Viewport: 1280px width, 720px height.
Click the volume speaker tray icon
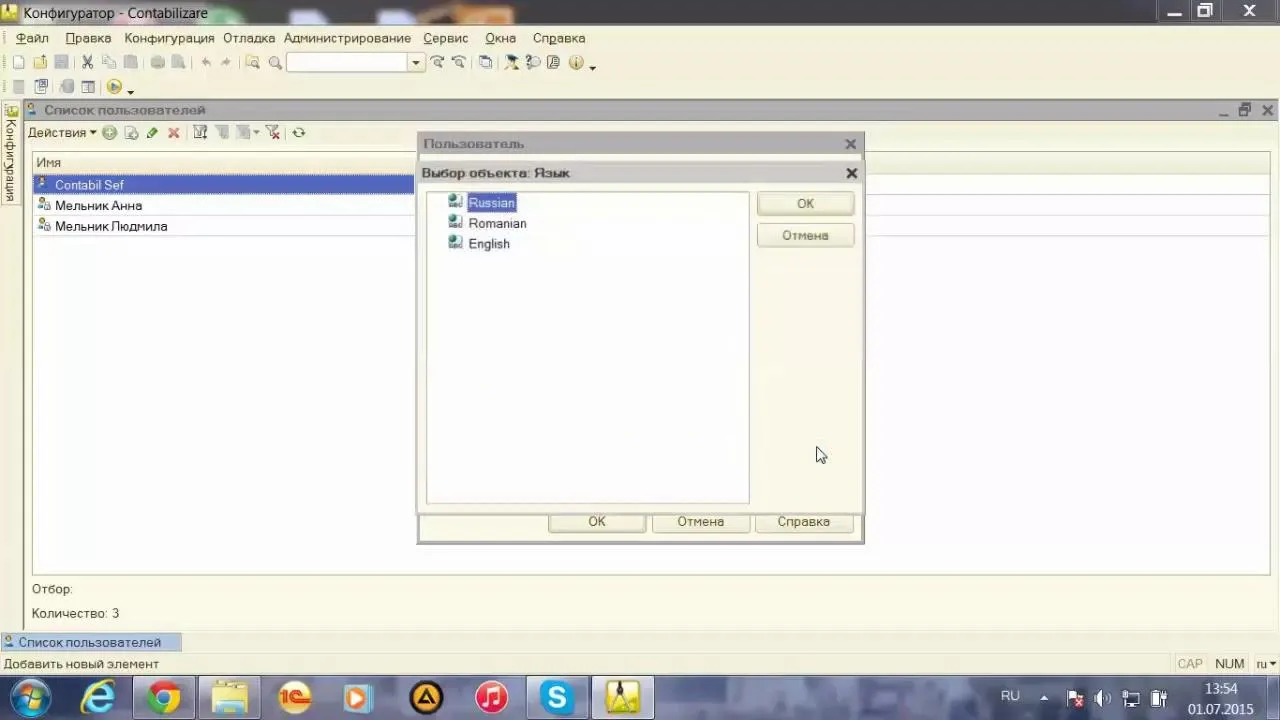(x=1103, y=698)
